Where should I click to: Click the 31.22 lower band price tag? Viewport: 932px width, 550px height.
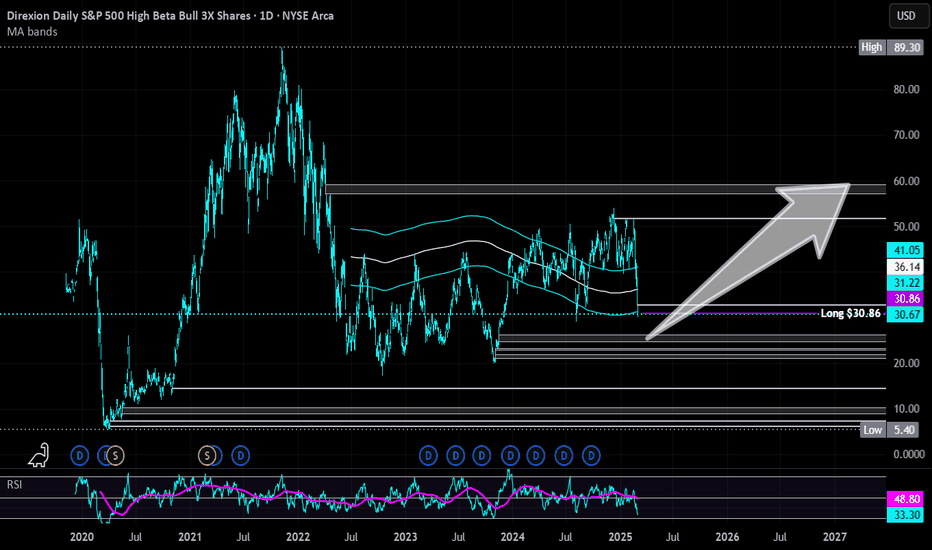(905, 283)
